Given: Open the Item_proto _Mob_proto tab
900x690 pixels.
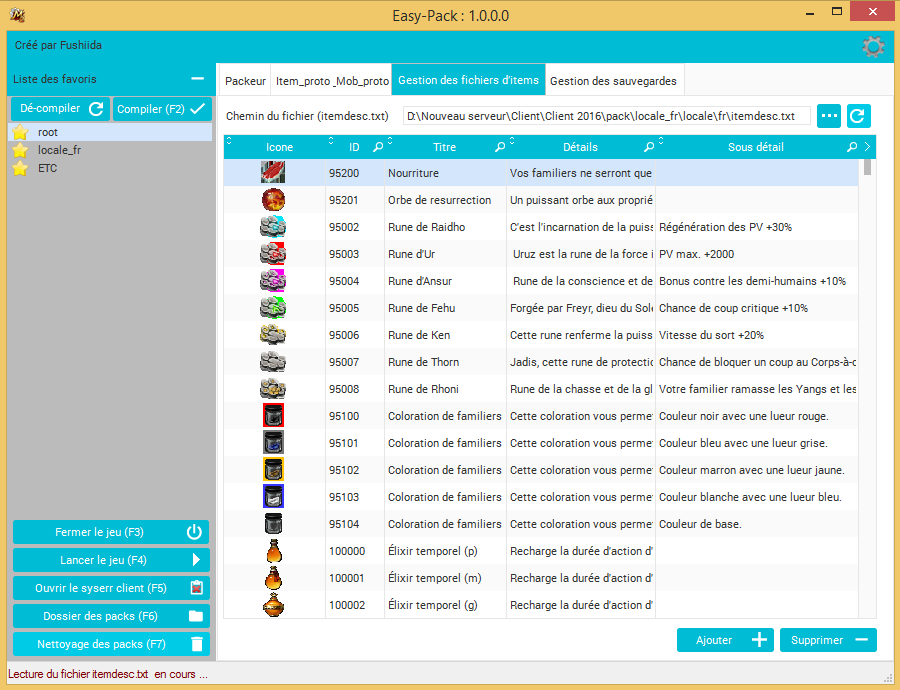Looking at the screenshot, I should click(332, 81).
